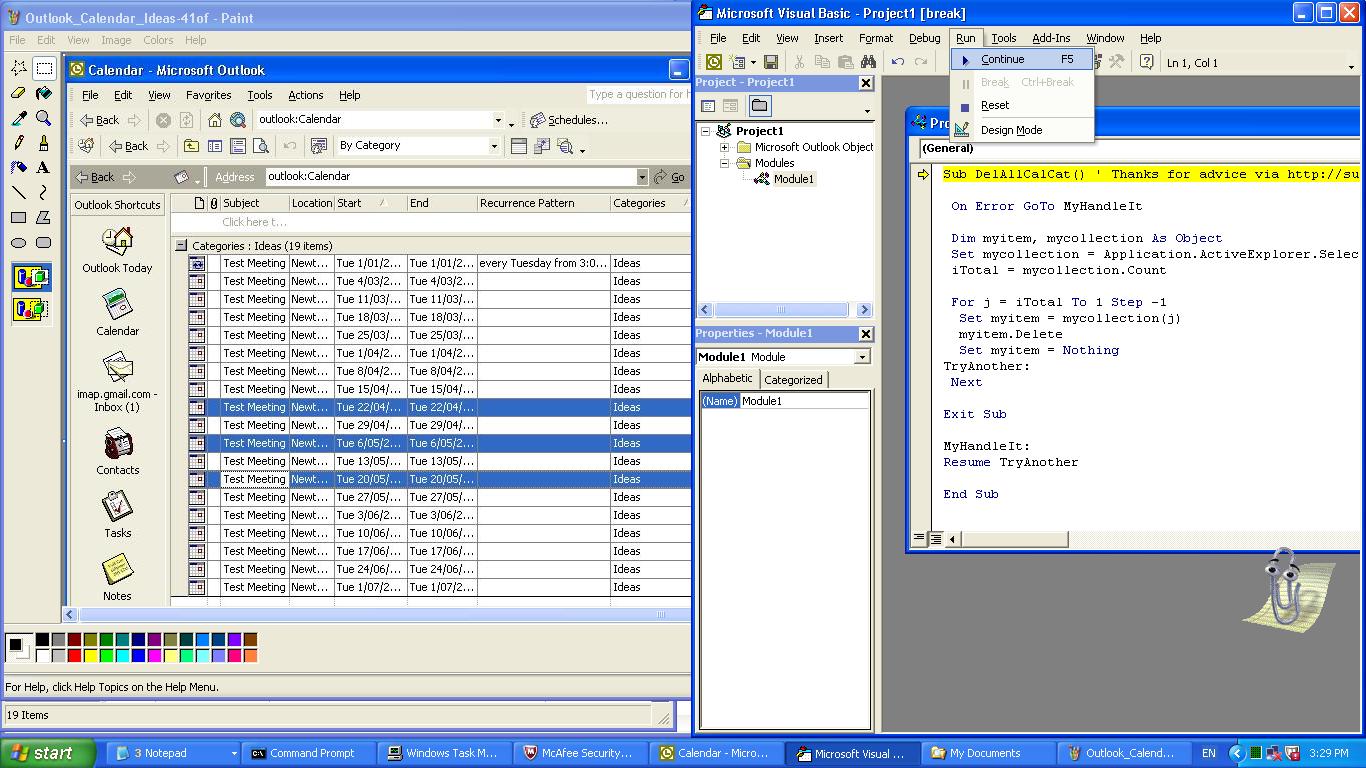Screen dimensions: 1366x768
Task: Click the Windows start button
Action: 48,753
